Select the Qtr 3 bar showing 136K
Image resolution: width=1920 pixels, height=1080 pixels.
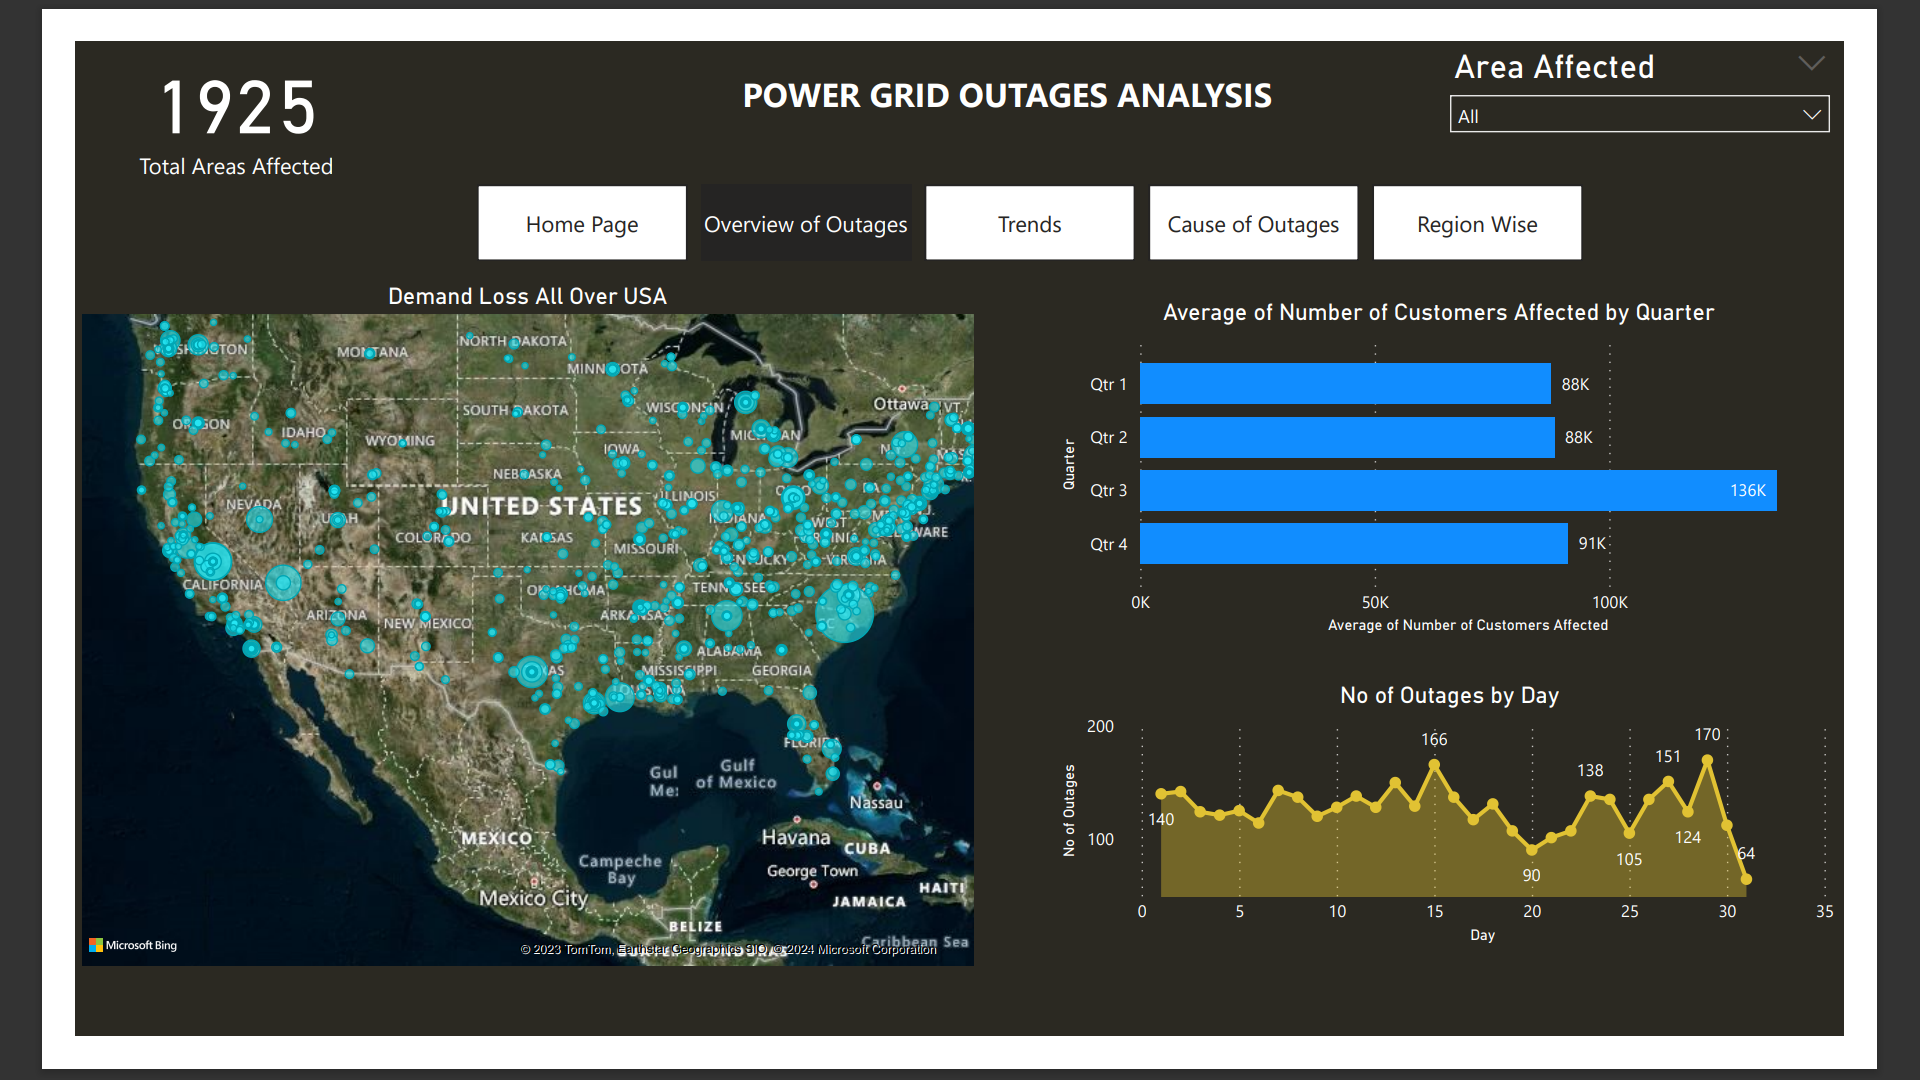coord(1457,491)
